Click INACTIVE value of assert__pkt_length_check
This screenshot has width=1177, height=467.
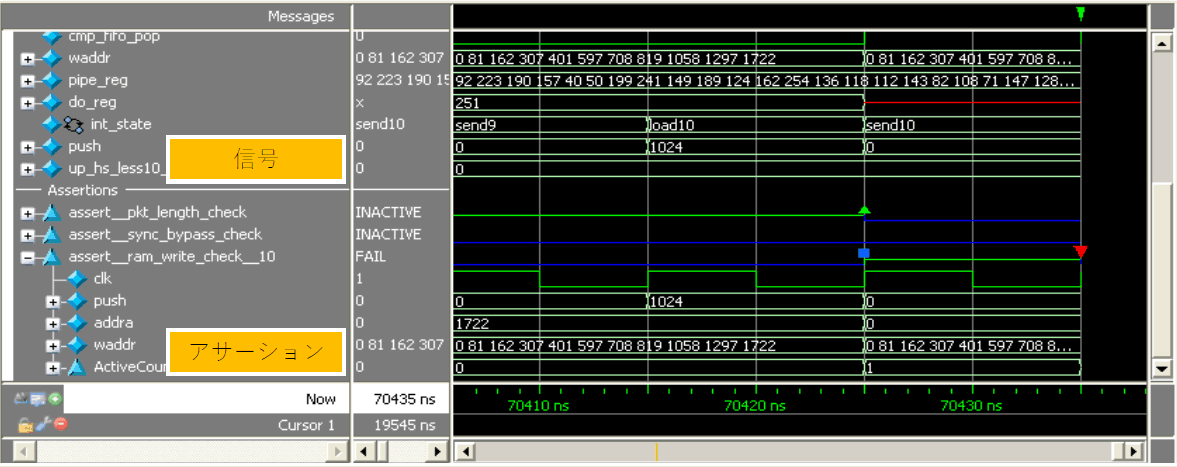388,213
